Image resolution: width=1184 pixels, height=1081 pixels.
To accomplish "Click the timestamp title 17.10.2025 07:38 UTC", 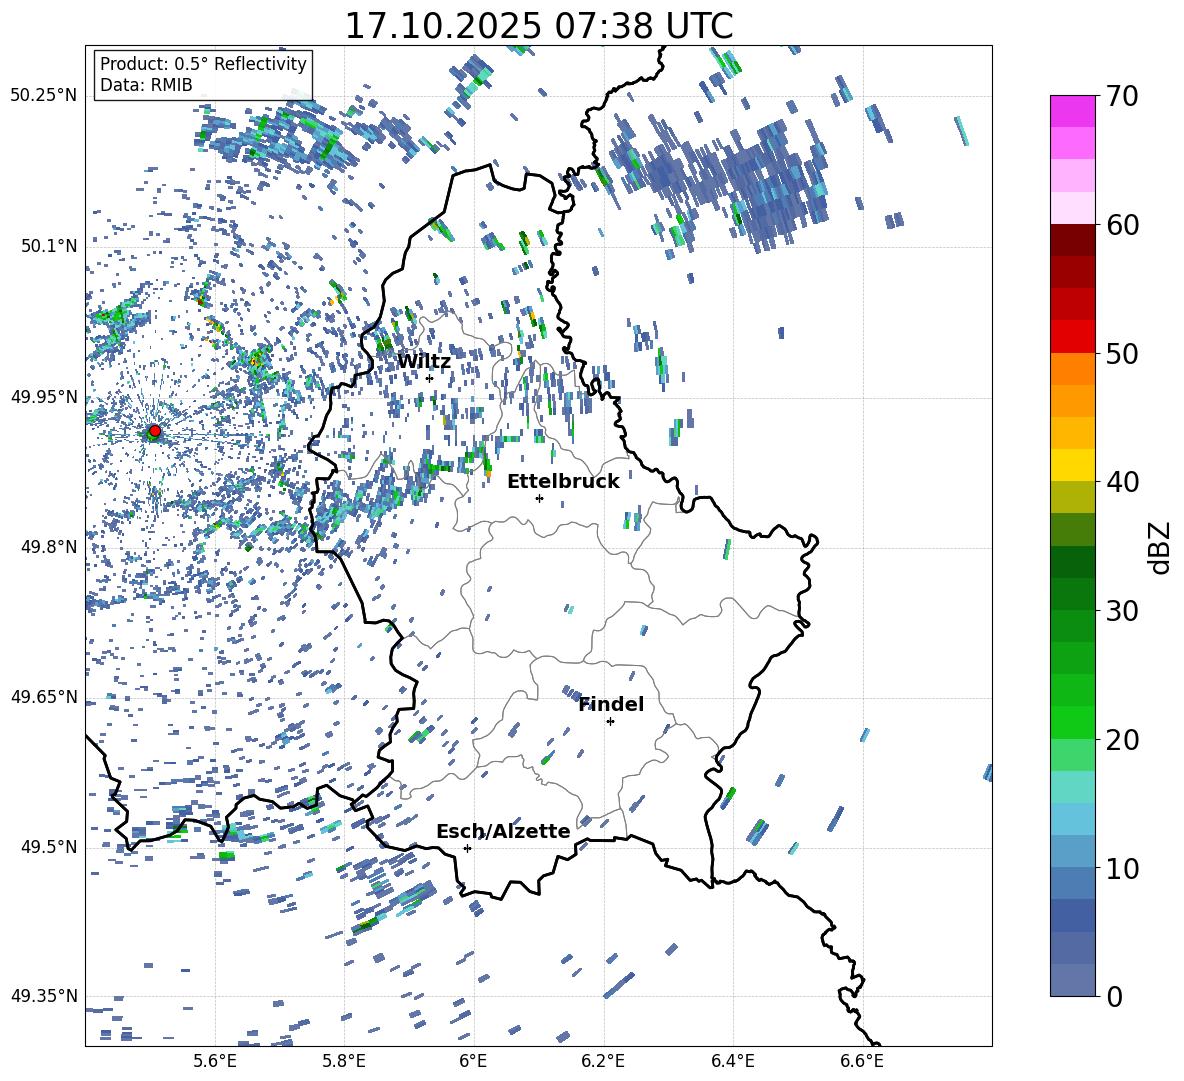I will 538,26.
